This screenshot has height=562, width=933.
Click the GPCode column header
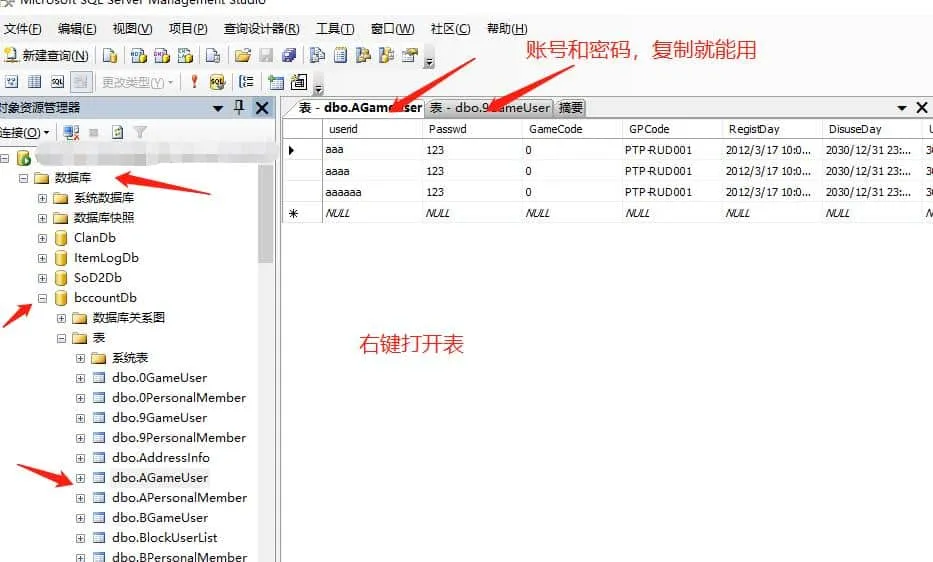672,129
